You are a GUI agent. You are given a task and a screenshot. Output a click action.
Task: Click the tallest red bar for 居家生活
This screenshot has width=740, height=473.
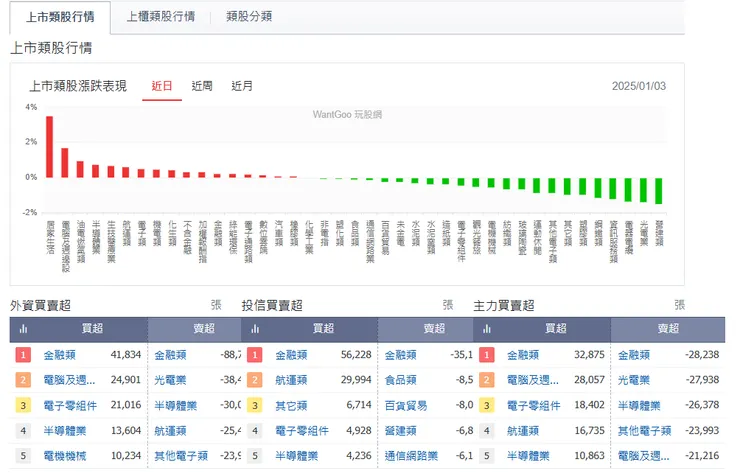(x=50, y=147)
